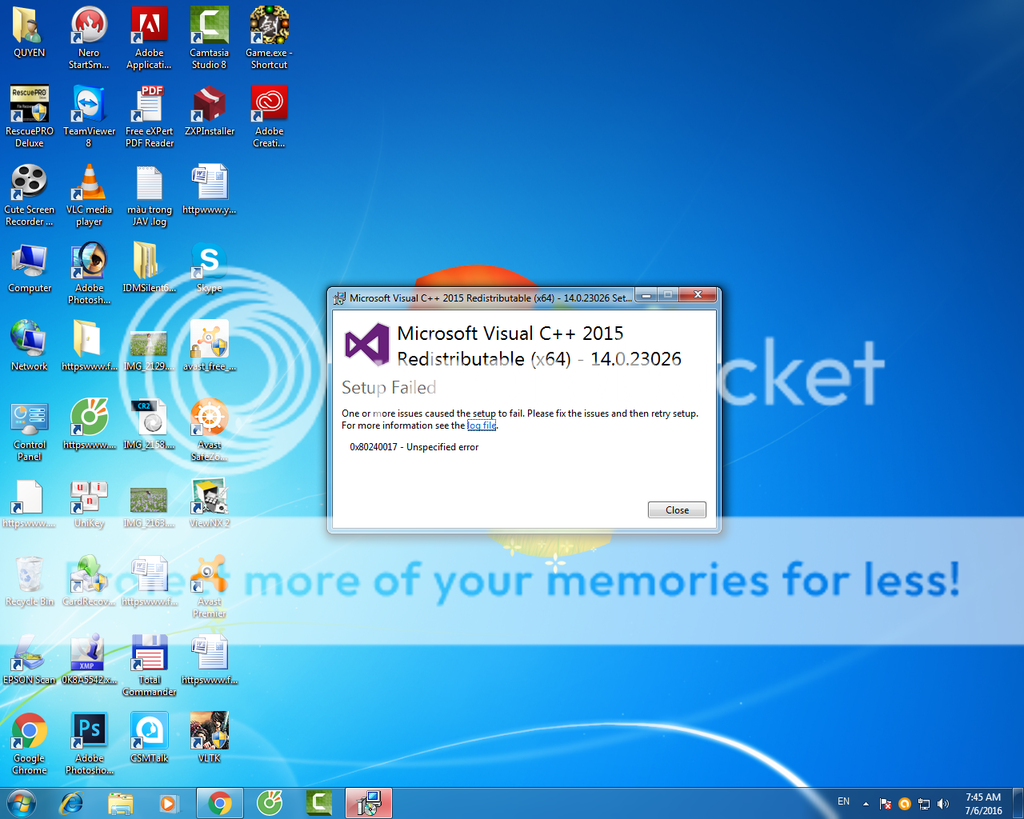Click the Close button in setup dialog
The height and width of the screenshot is (819, 1024).
[x=677, y=510]
